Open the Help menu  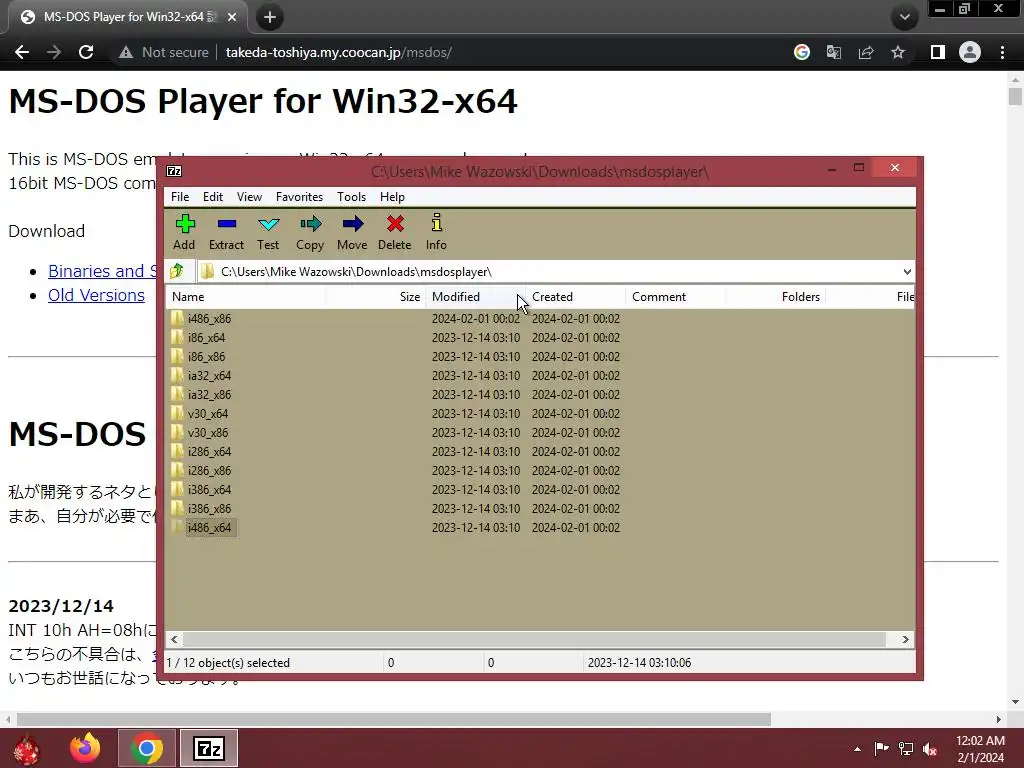pos(392,197)
